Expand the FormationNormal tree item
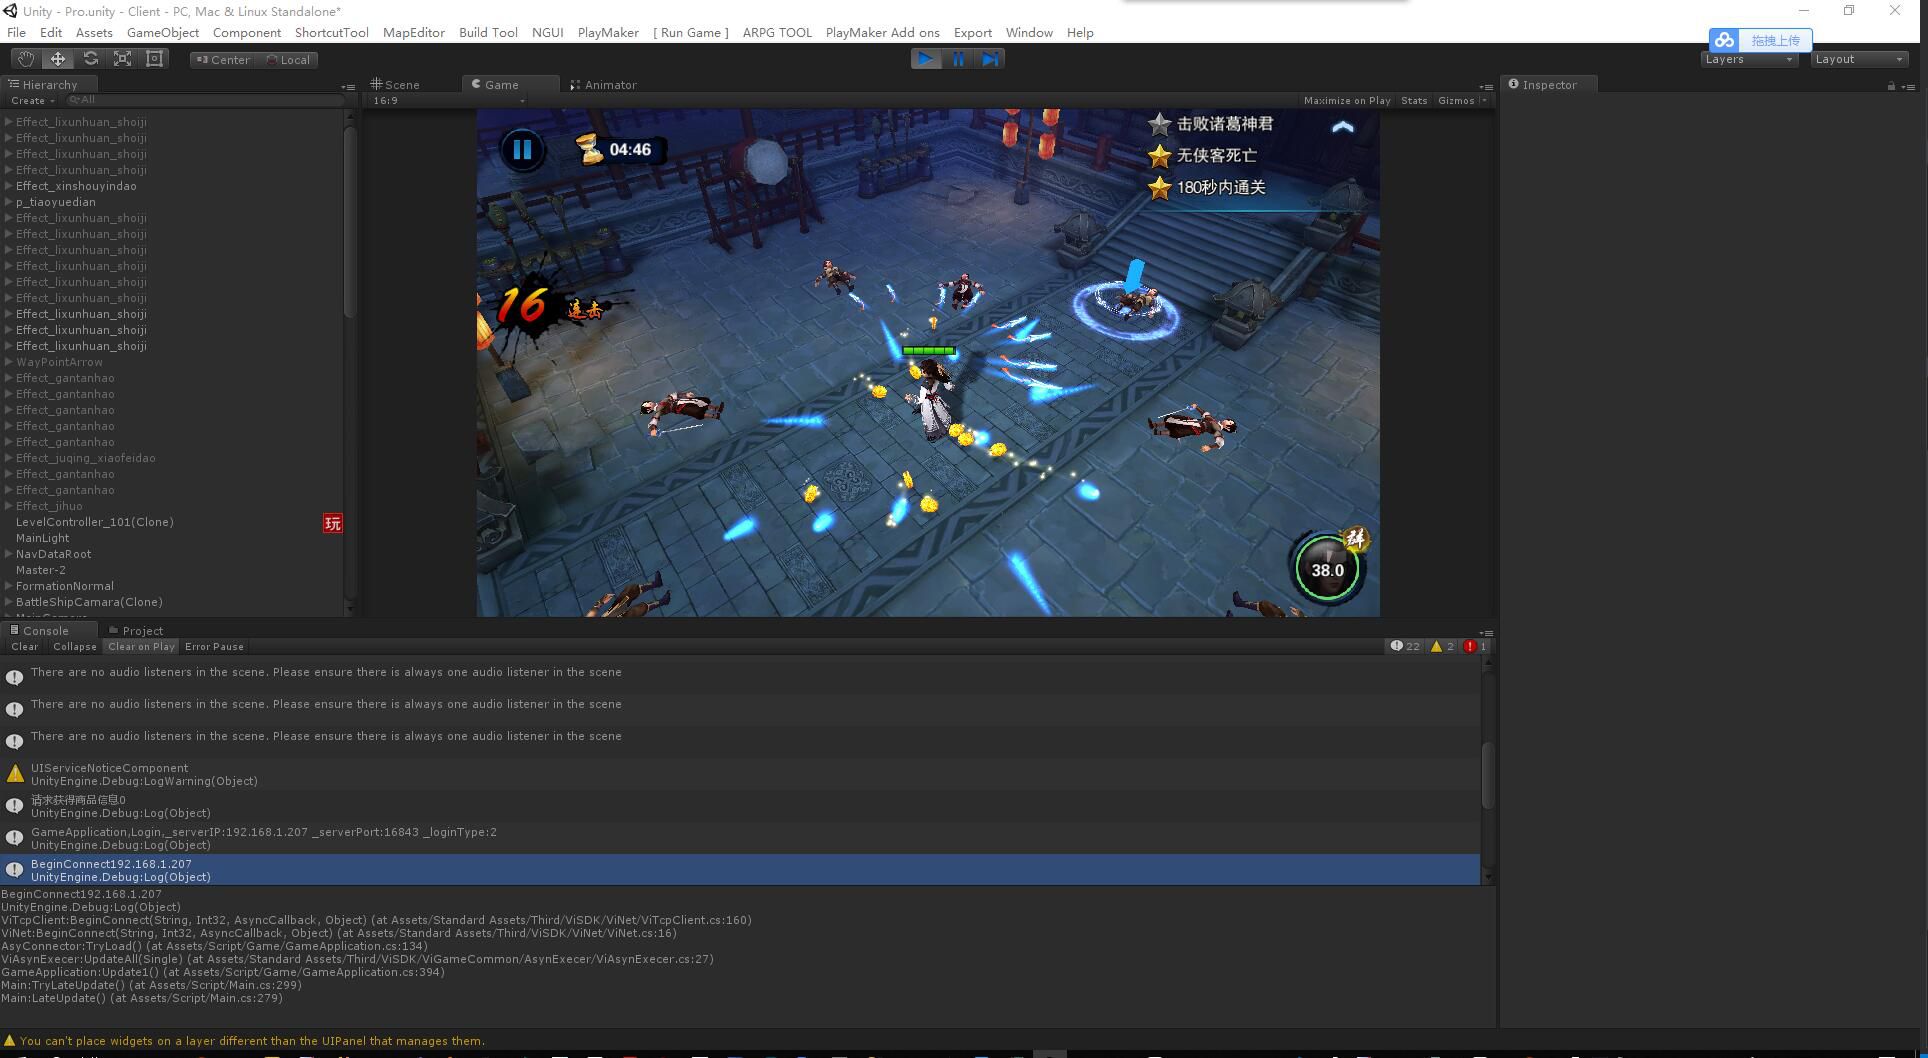 coord(9,586)
